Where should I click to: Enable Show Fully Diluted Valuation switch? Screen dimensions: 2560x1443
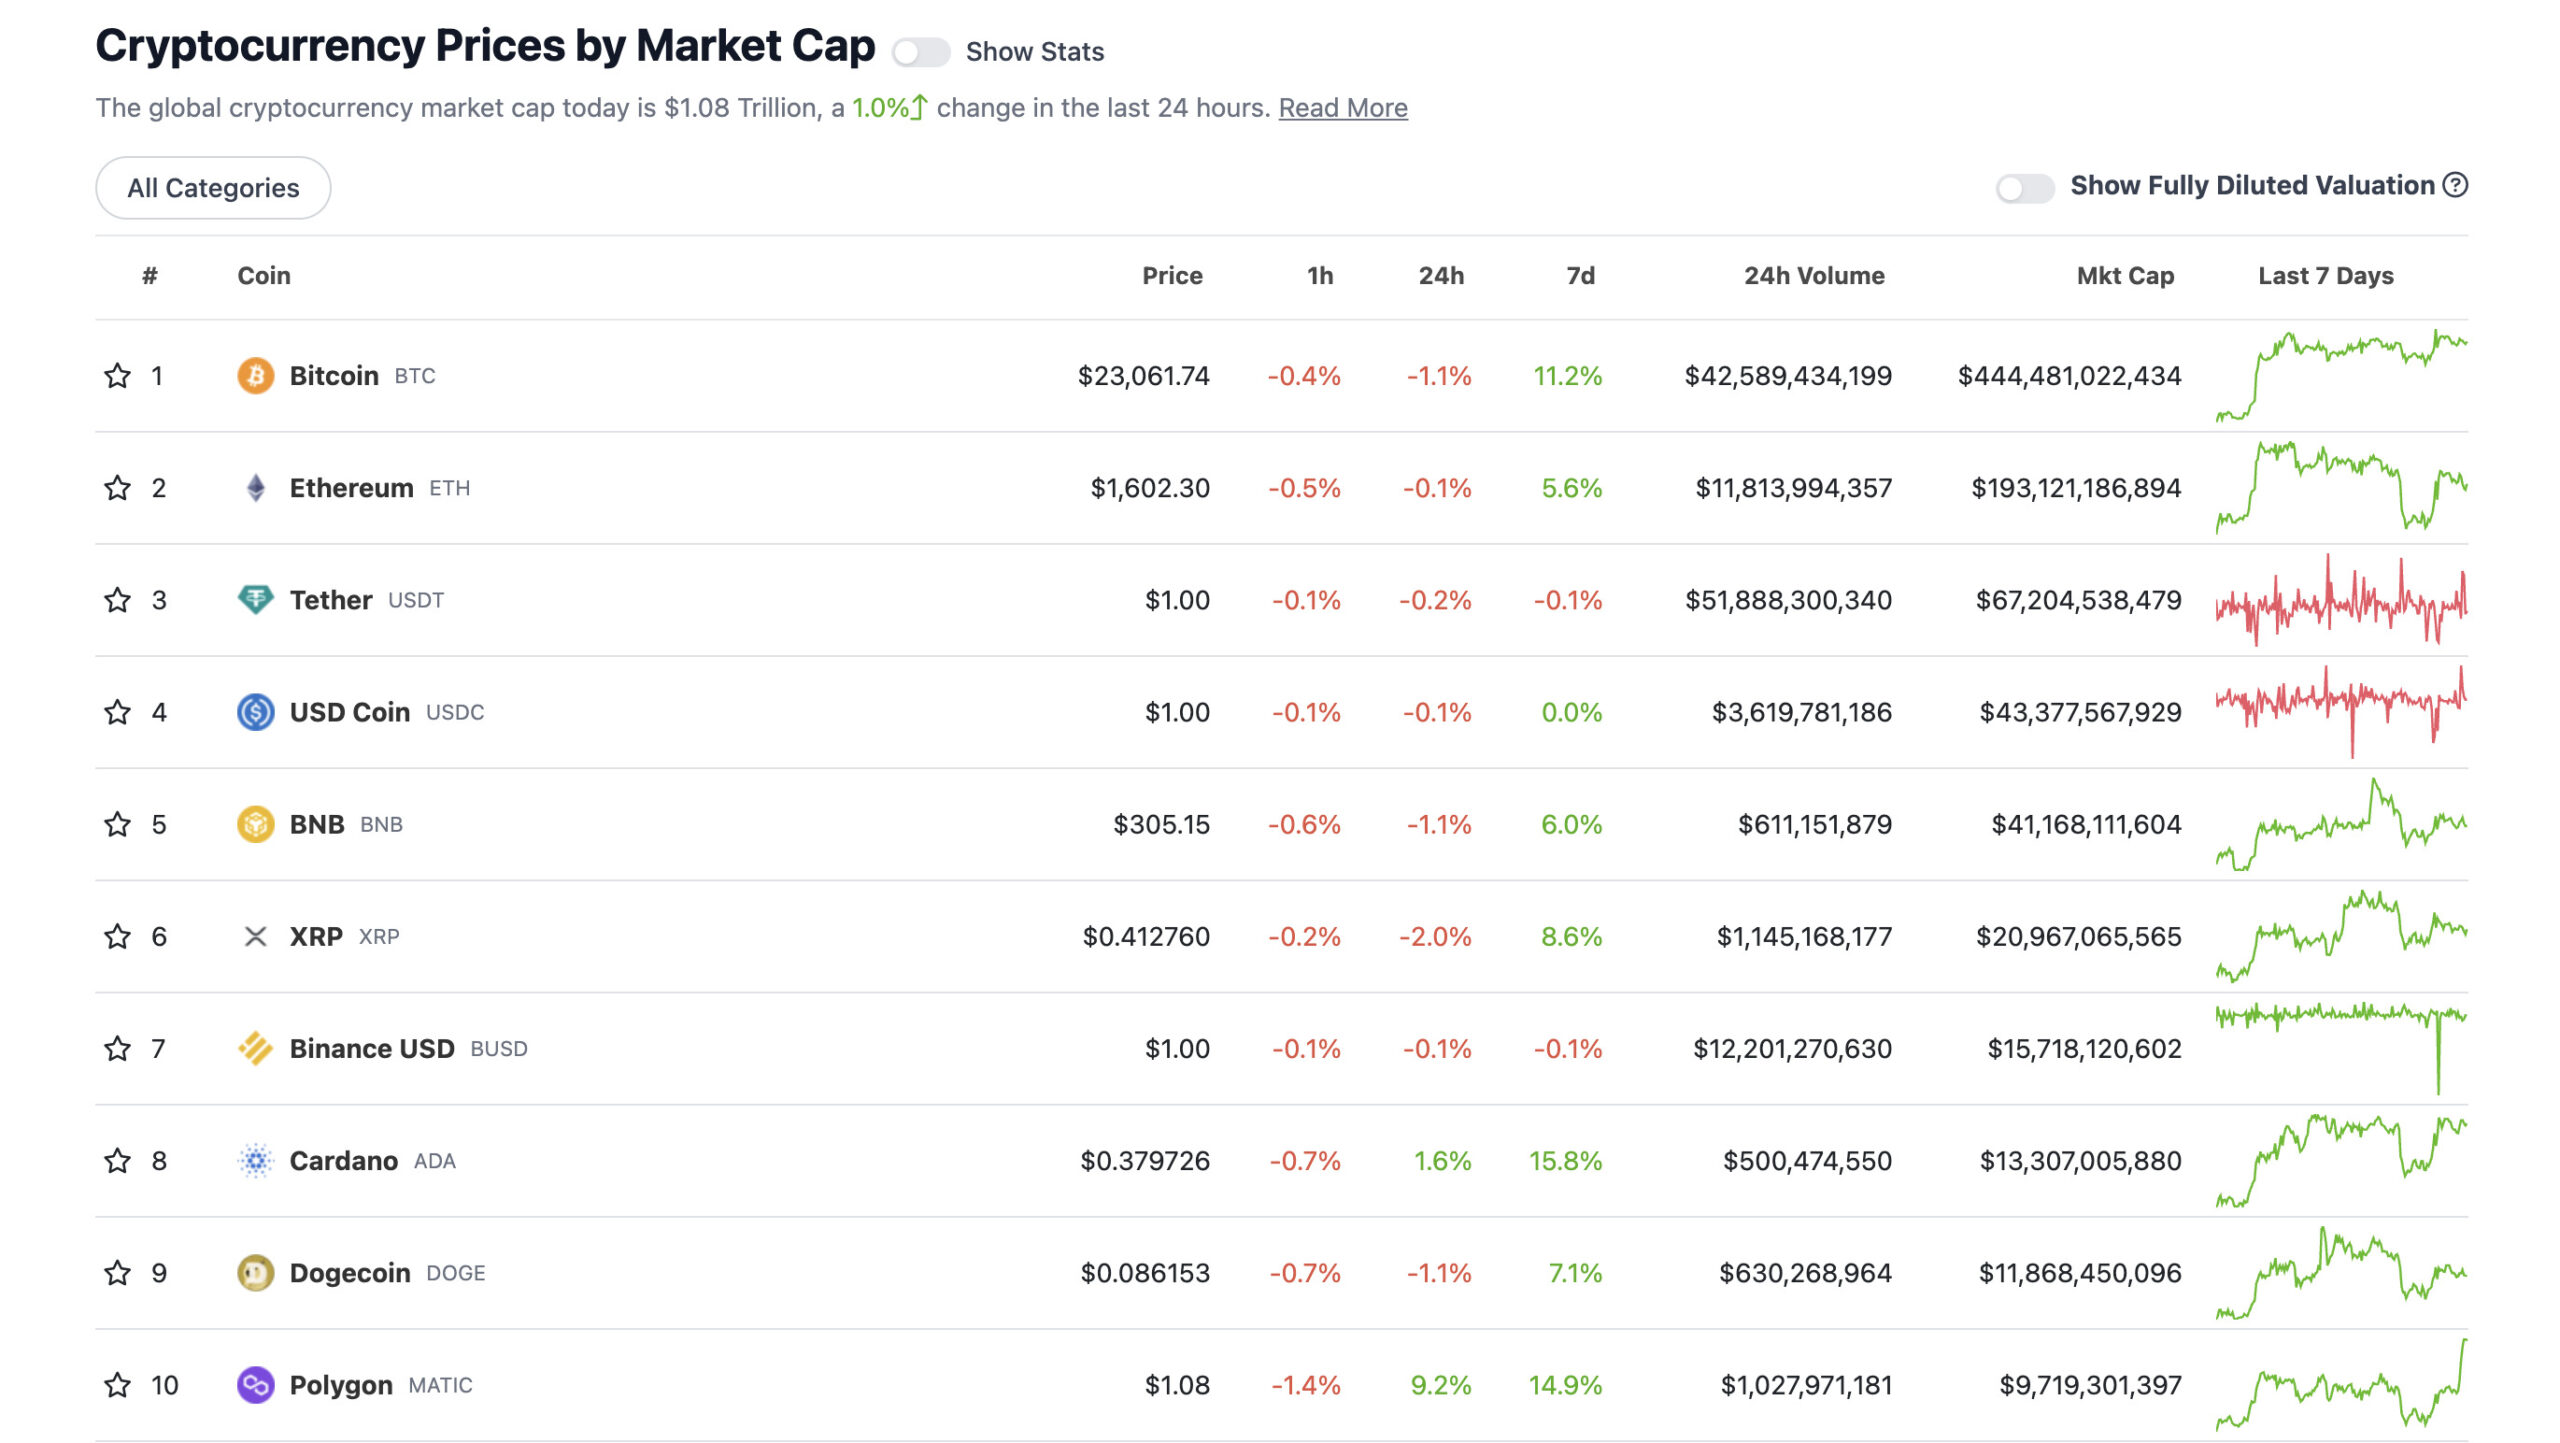2024,188
